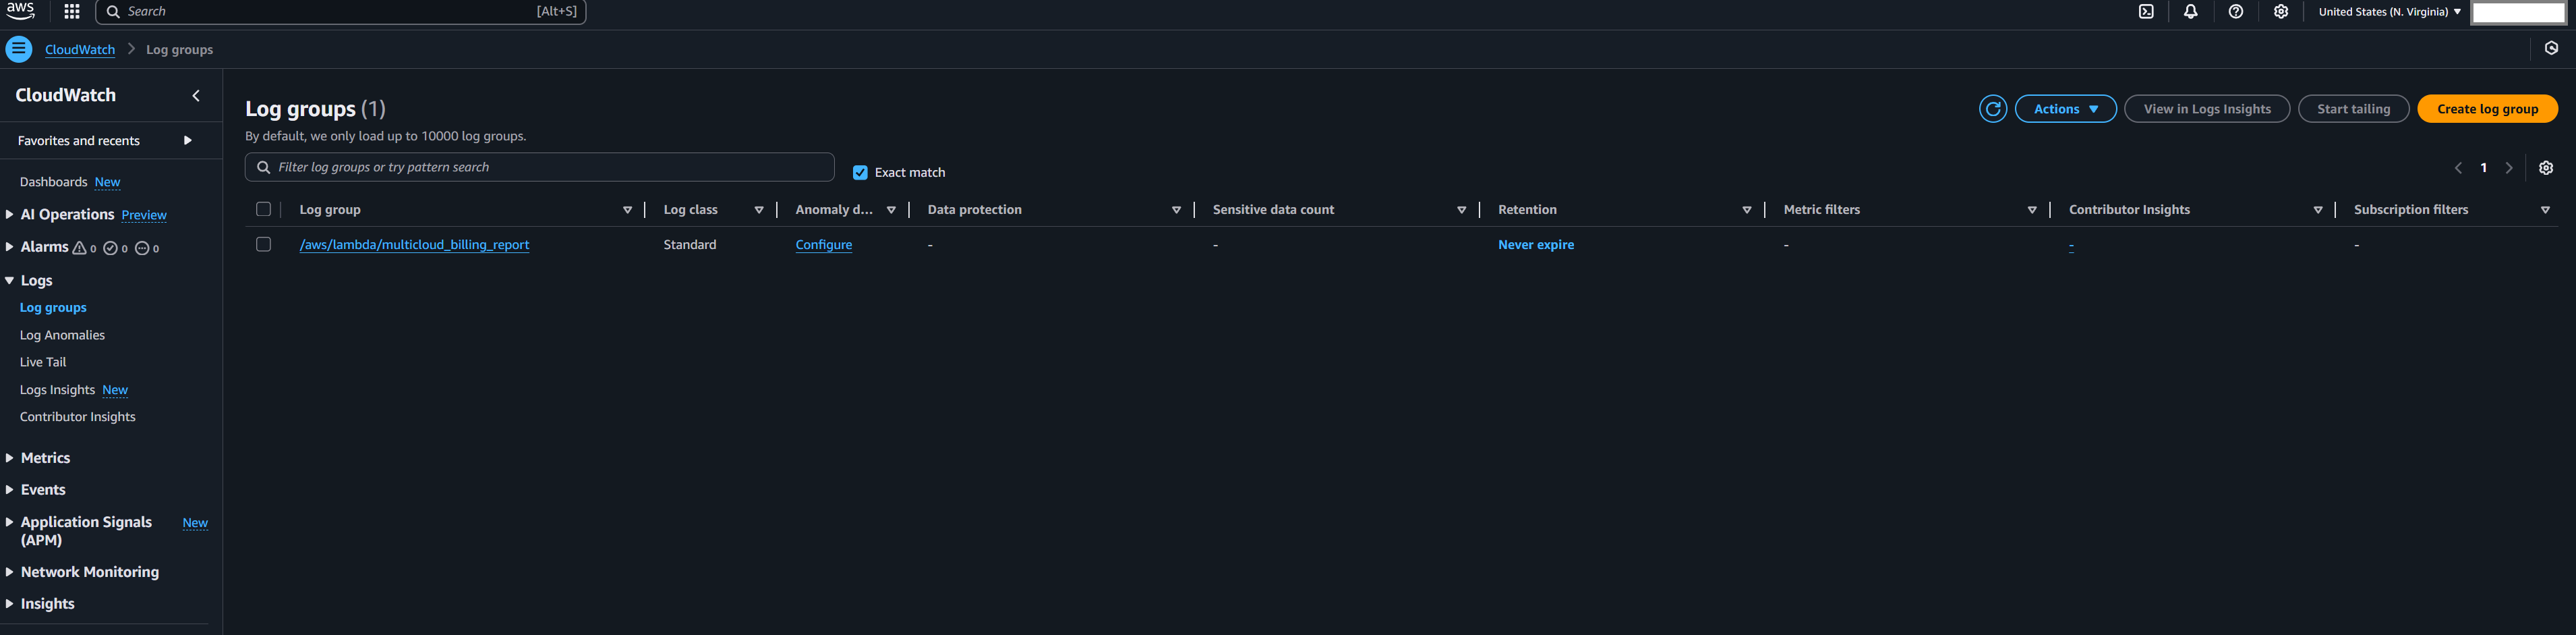This screenshot has height=635, width=2576.
Task: Open Dashboards in sidebar
Action: pos(53,182)
